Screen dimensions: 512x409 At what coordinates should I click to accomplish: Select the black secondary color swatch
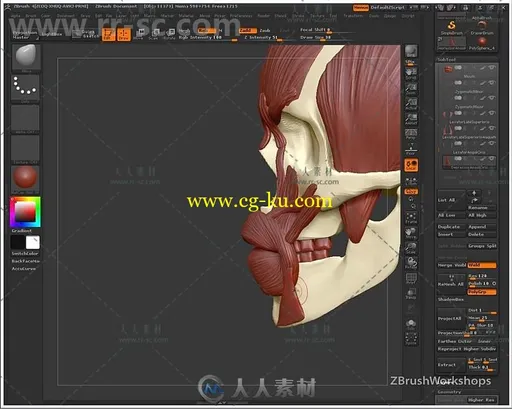[x=18, y=243]
